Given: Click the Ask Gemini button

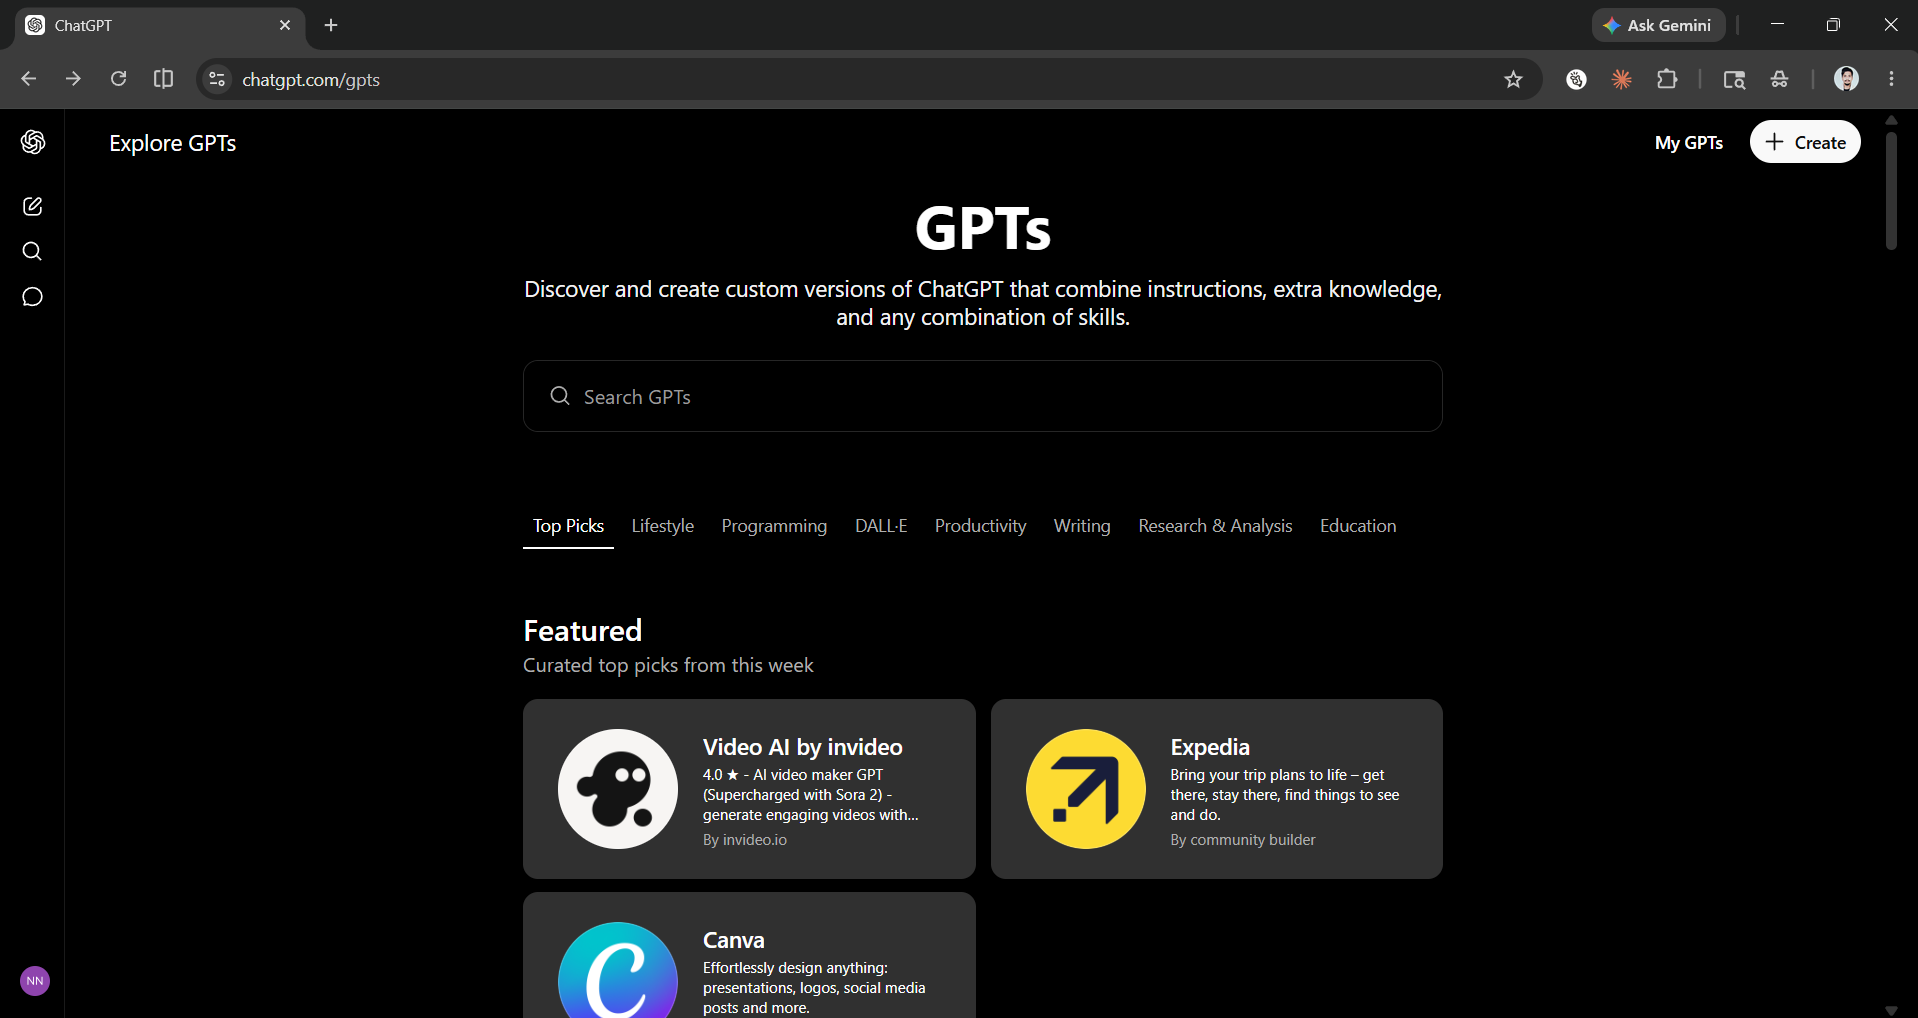Looking at the screenshot, I should coord(1658,25).
